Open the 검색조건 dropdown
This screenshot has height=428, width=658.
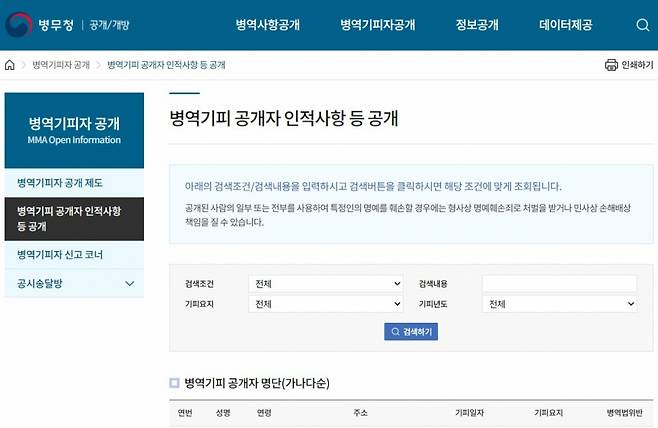click(325, 283)
